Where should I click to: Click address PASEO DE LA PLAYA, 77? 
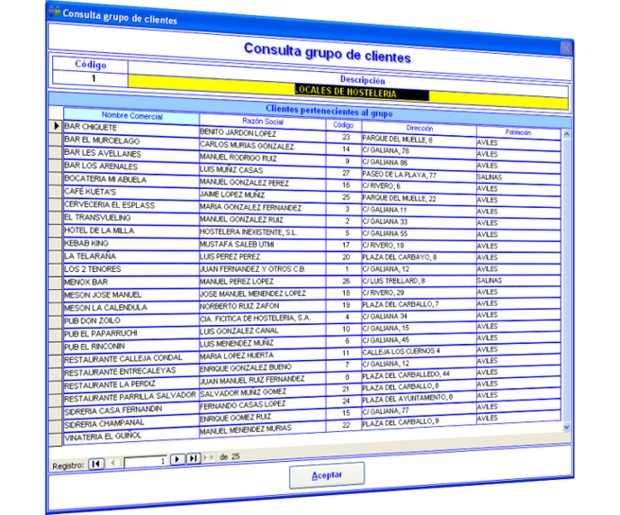click(x=399, y=175)
